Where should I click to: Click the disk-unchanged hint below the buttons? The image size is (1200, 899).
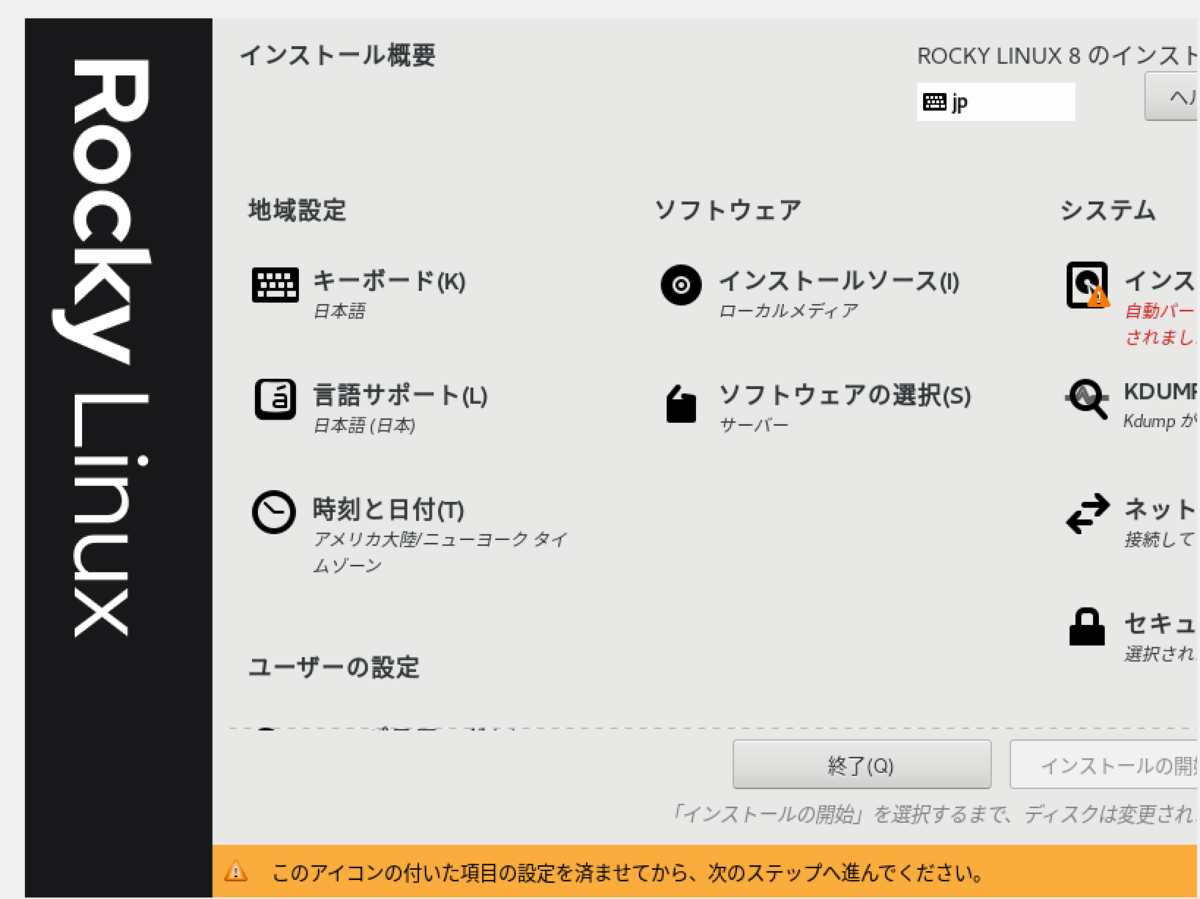click(934, 814)
